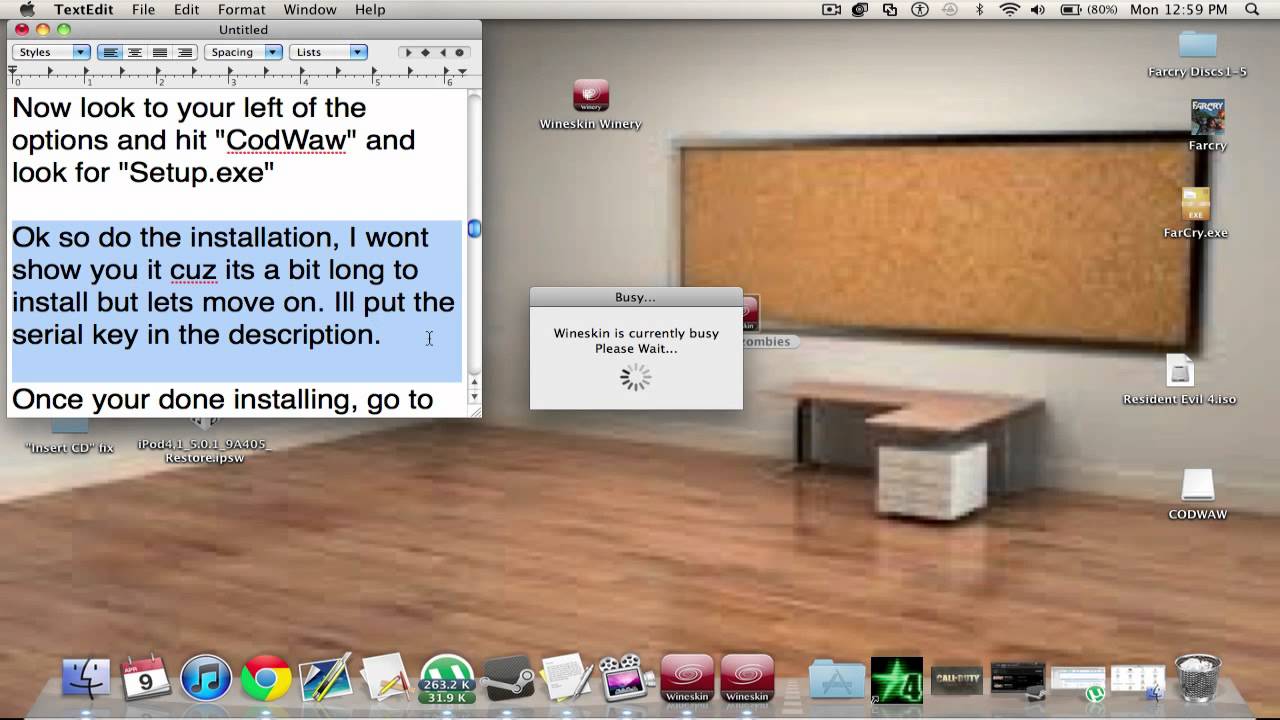The height and width of the screenshot is (720, 1280).
Task: Click the misspelled word "CodWaw"
Action: pyautogui.click(x=286, y=139)
